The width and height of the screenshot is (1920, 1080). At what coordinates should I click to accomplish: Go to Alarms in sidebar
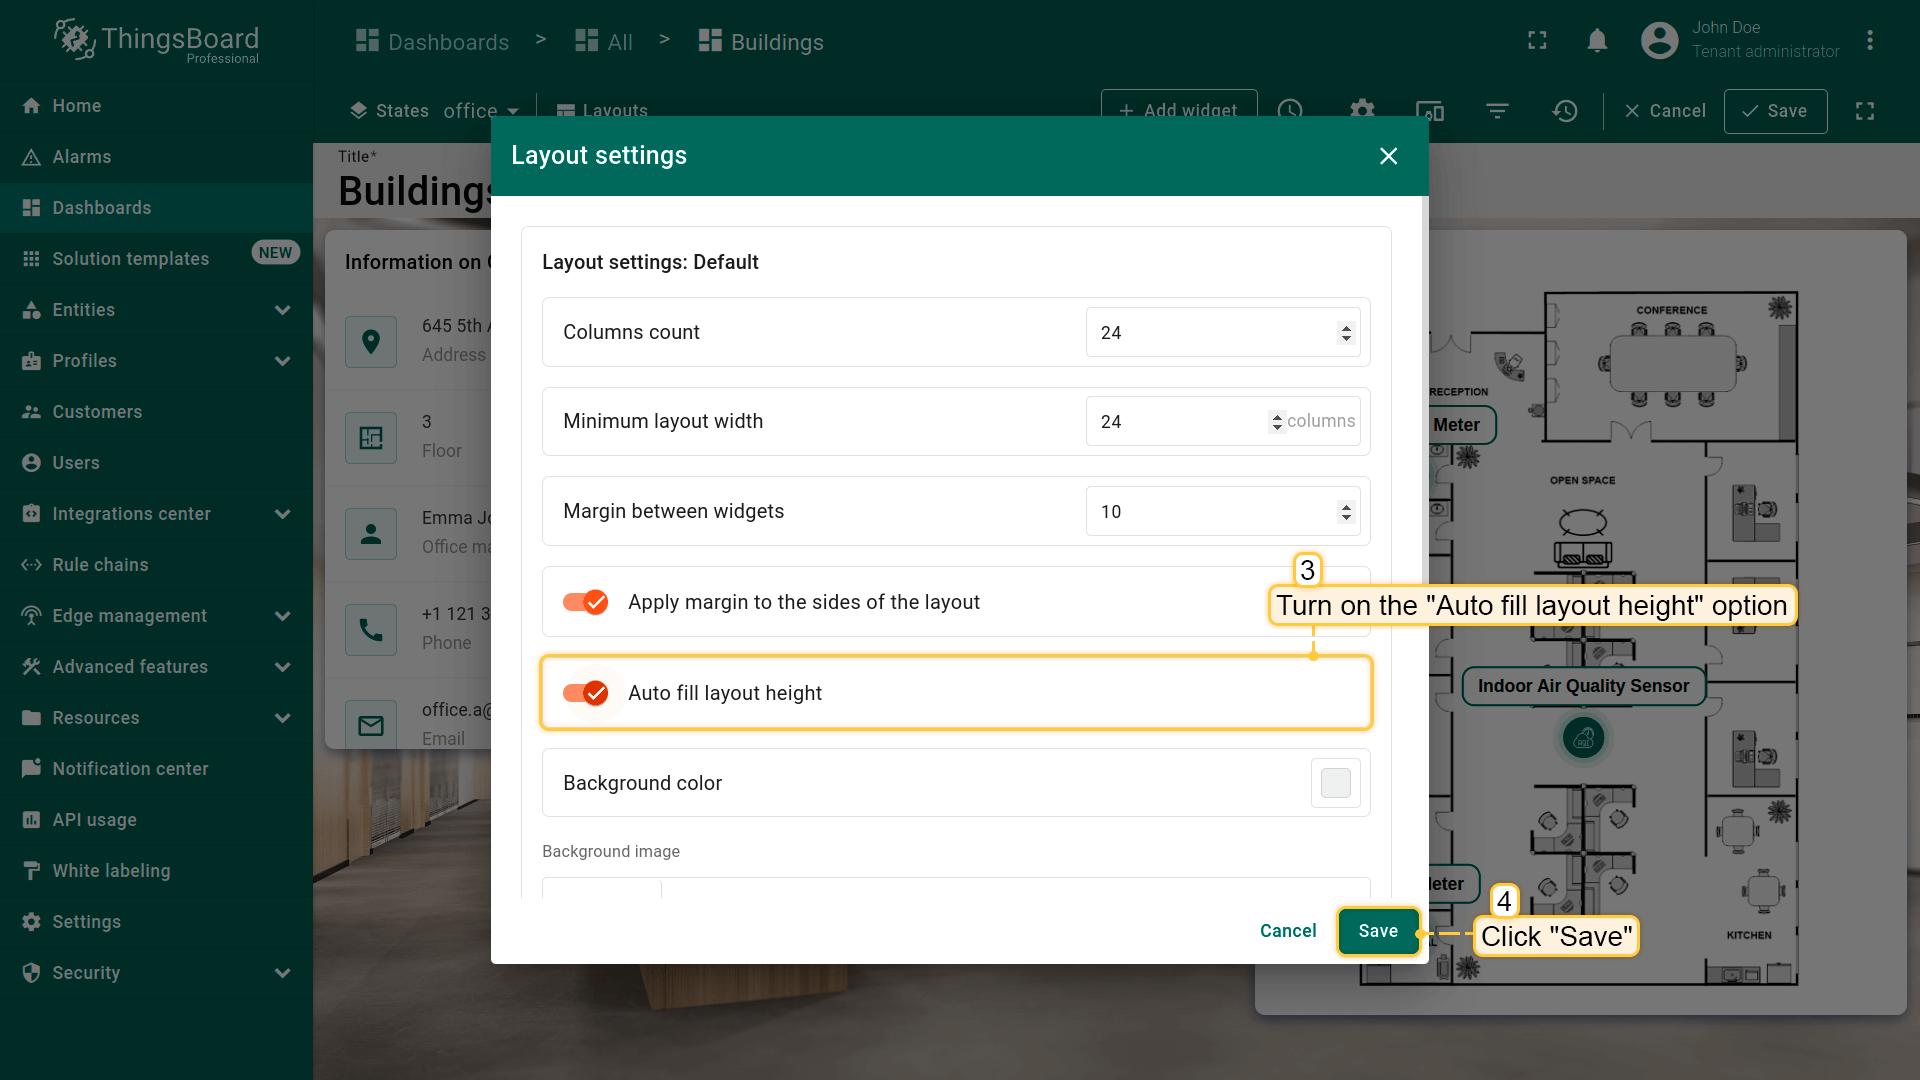(x=82, y=157)
